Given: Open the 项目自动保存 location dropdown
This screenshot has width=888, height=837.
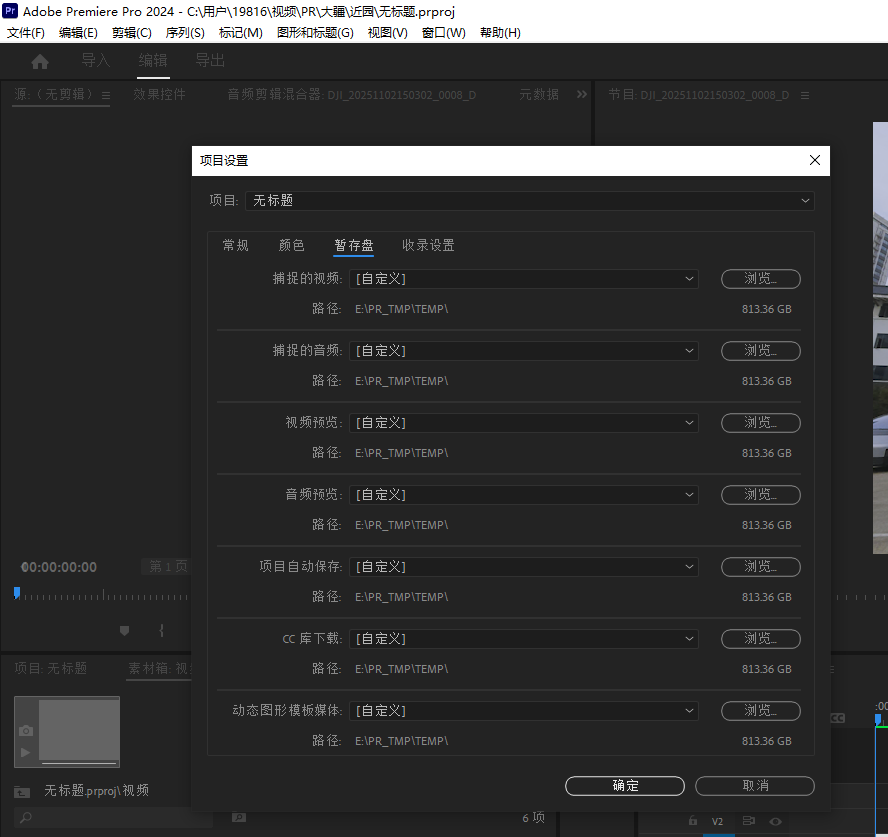Looking at the screenshot, I should pyautogui.click(x=523, y=567).
